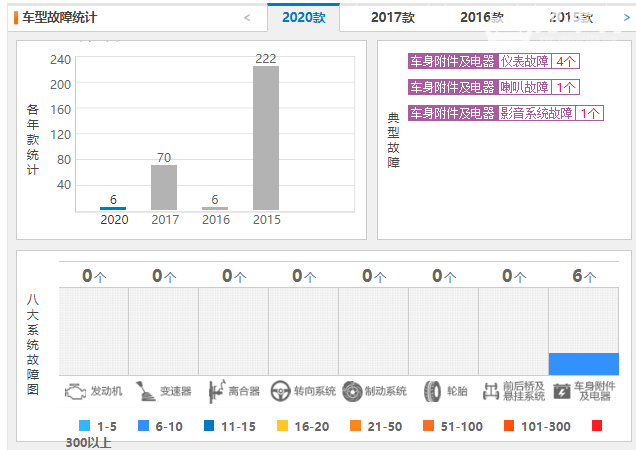
Task: Click the 4个 count beside 仪表故障
Action: [x=565, y=61]
